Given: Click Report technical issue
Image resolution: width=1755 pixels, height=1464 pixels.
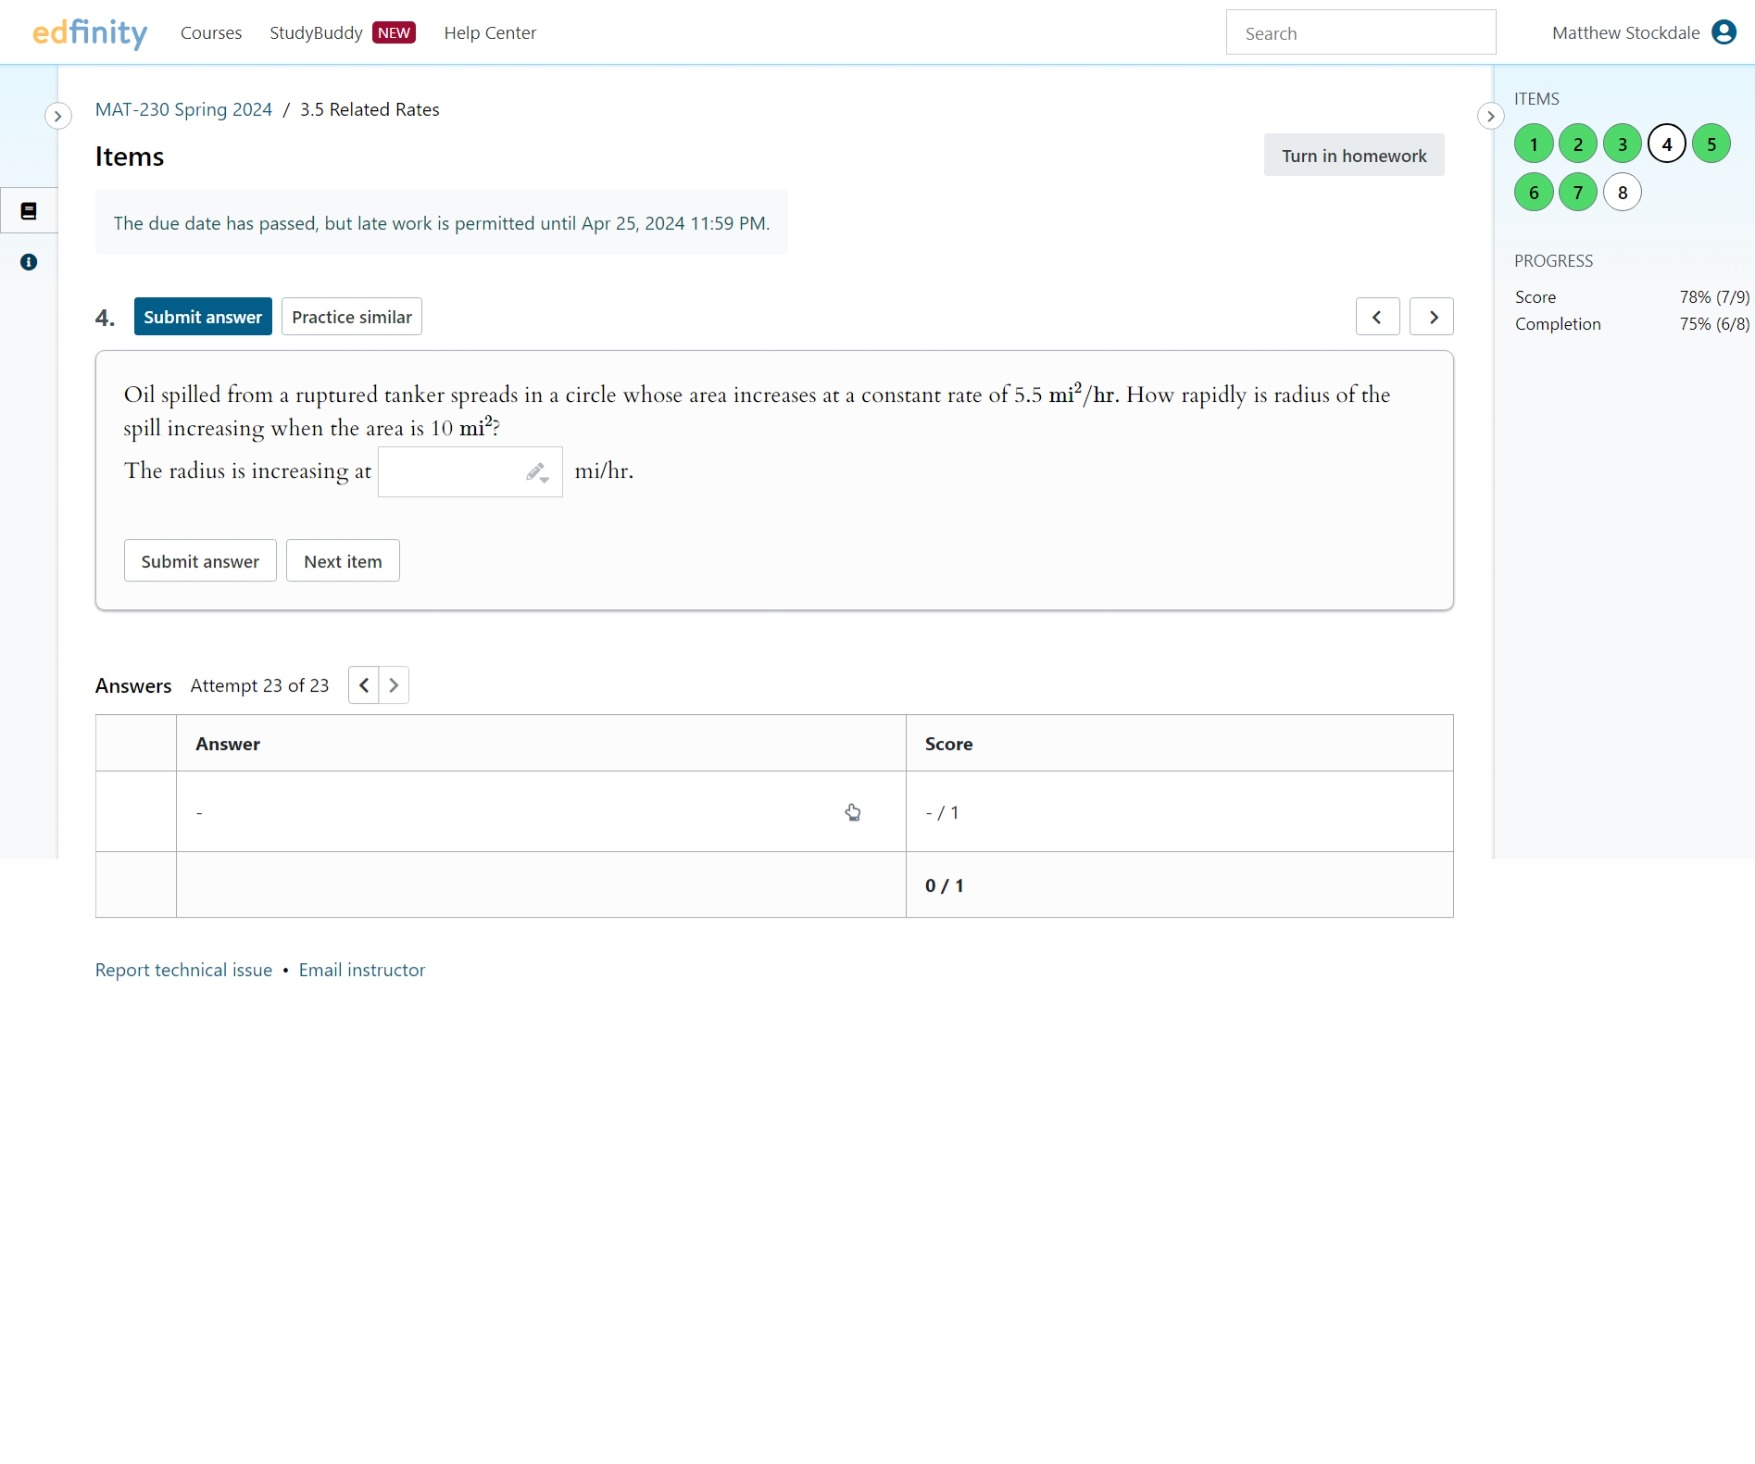Looking at the screenshot, I should click(x=184, y=970).
